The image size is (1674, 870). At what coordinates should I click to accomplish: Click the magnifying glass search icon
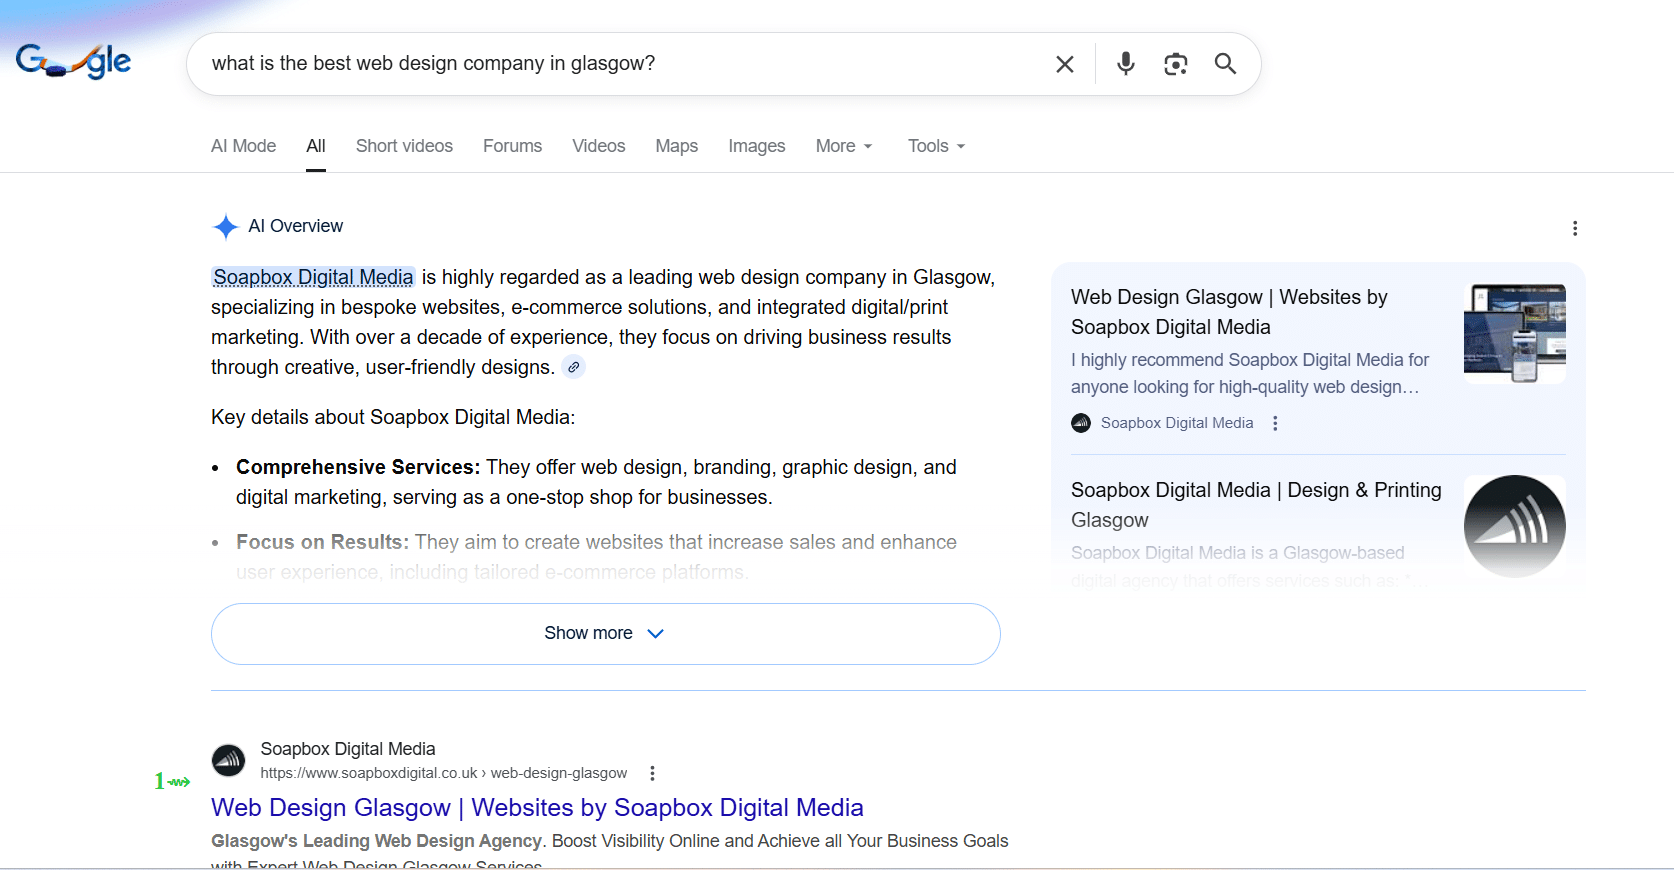1225,64
